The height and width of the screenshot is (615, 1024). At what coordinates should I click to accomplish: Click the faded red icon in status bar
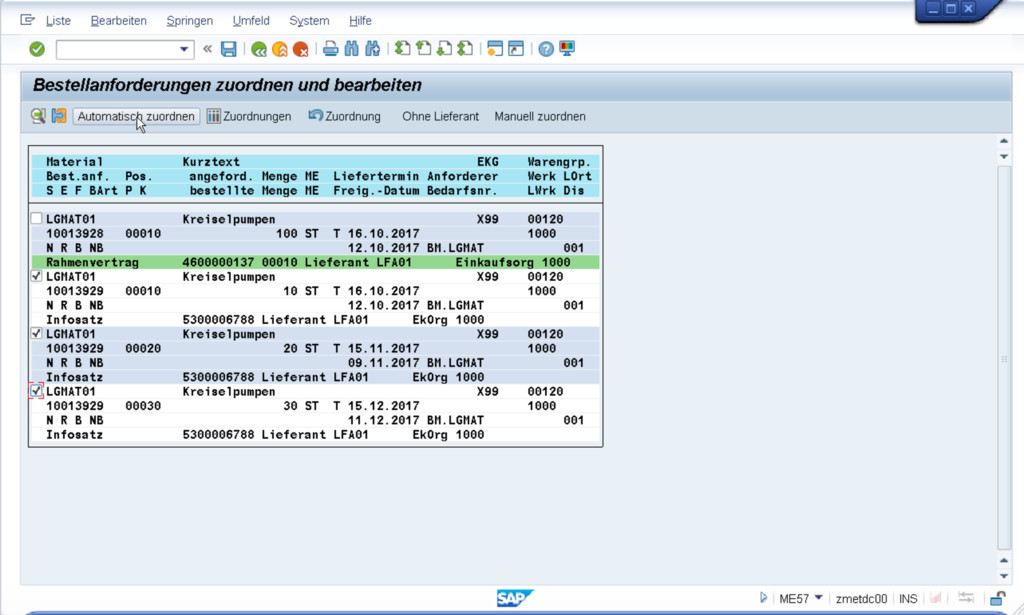click(936, 597)
